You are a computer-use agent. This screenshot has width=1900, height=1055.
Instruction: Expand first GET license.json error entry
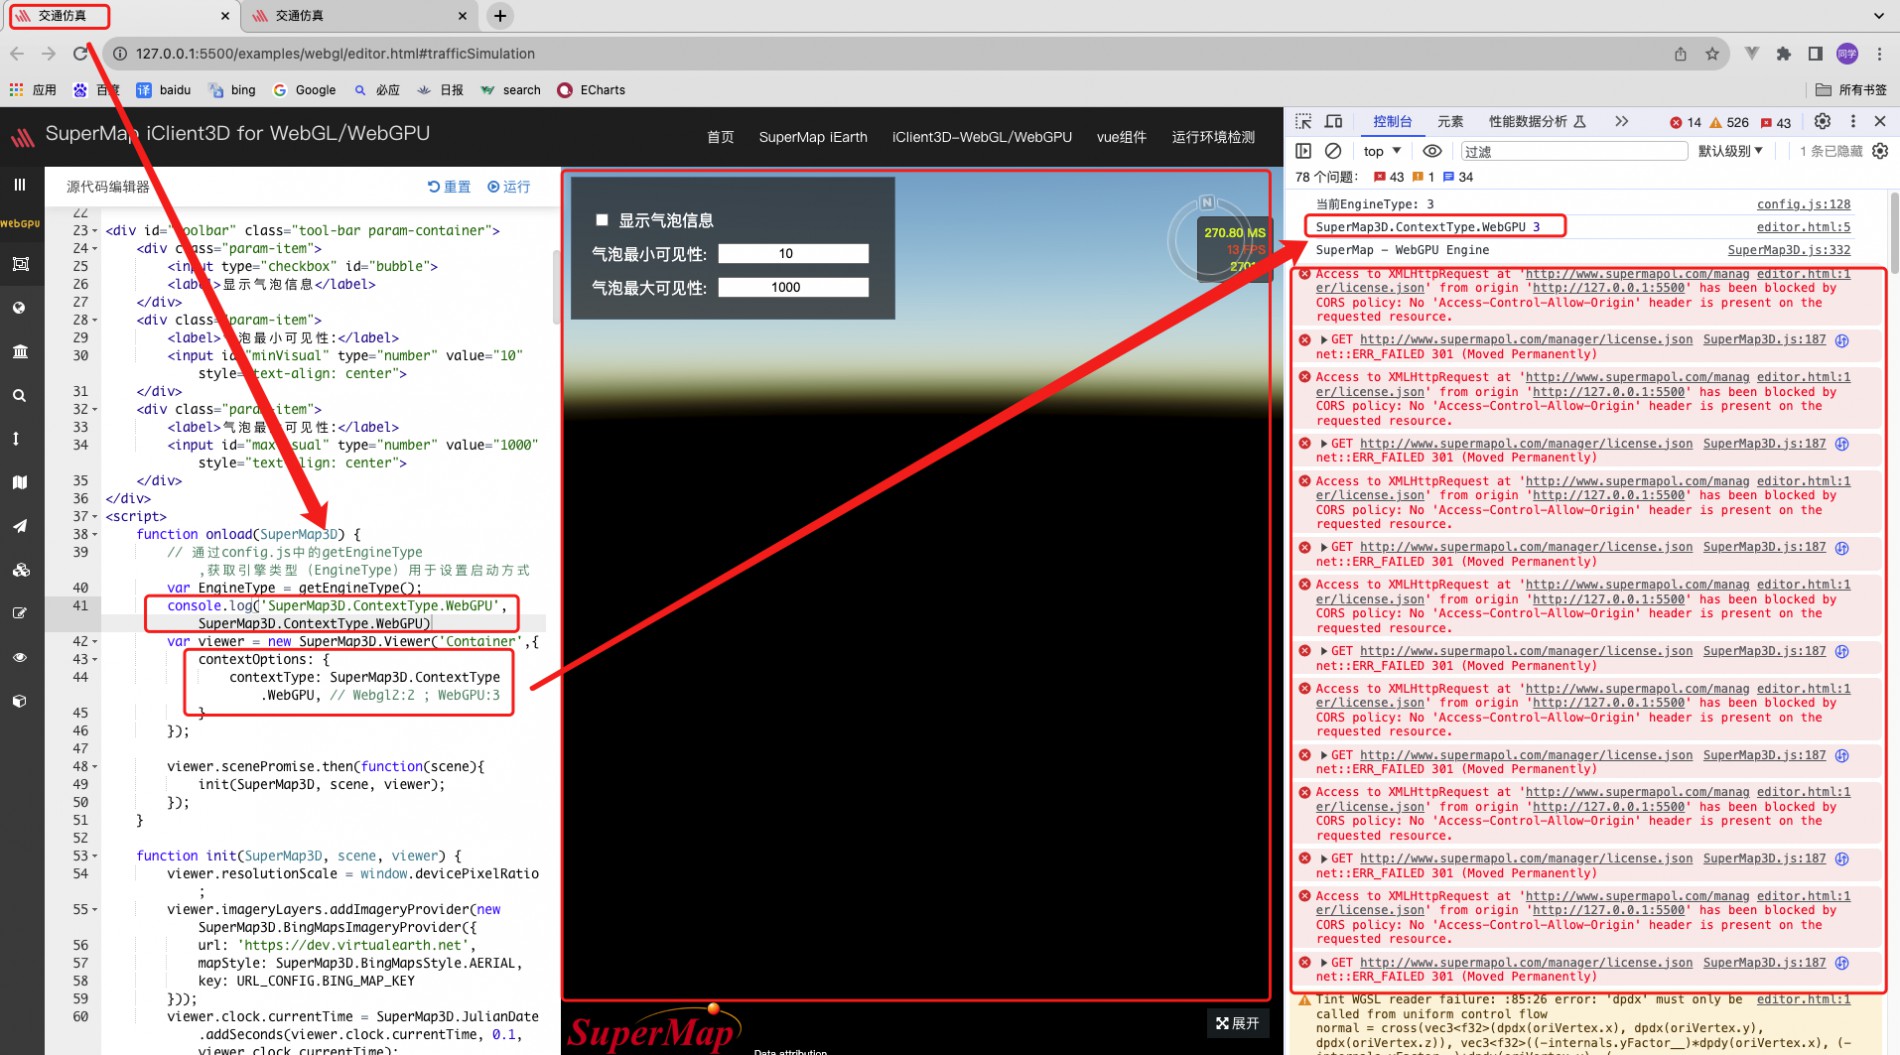point(1323,340)
